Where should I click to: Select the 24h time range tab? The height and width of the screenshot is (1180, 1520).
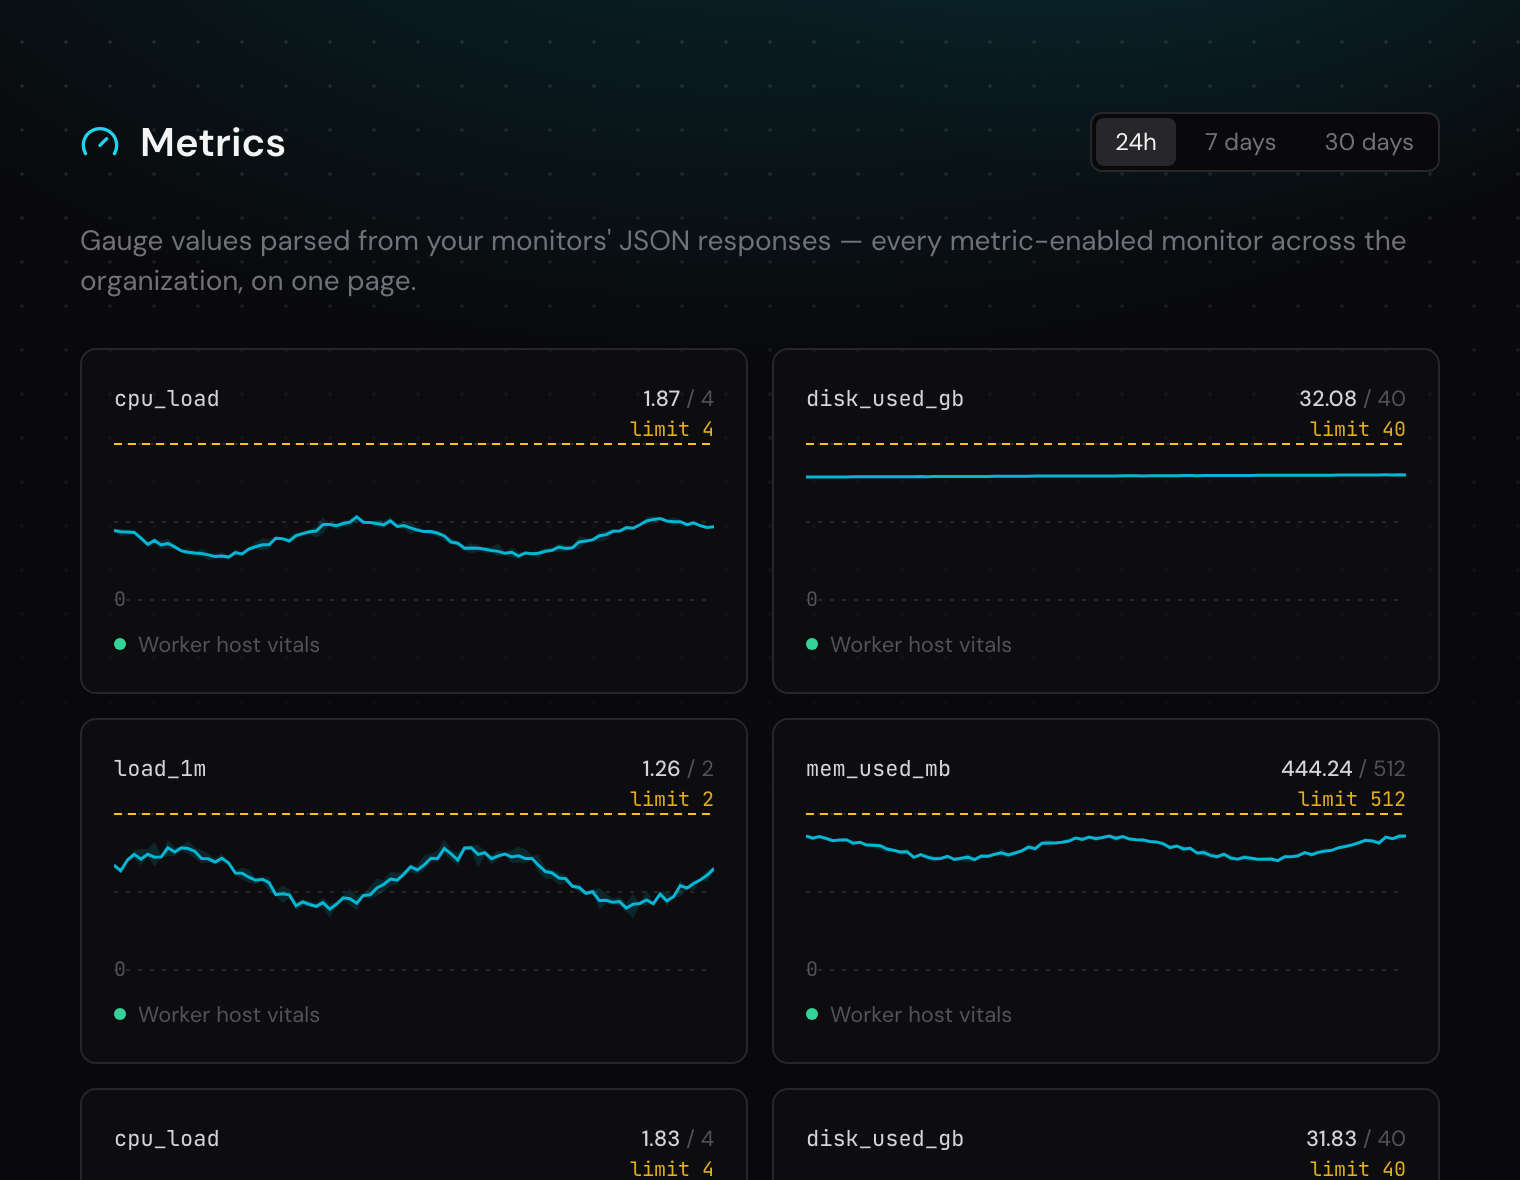point(1136,142)
